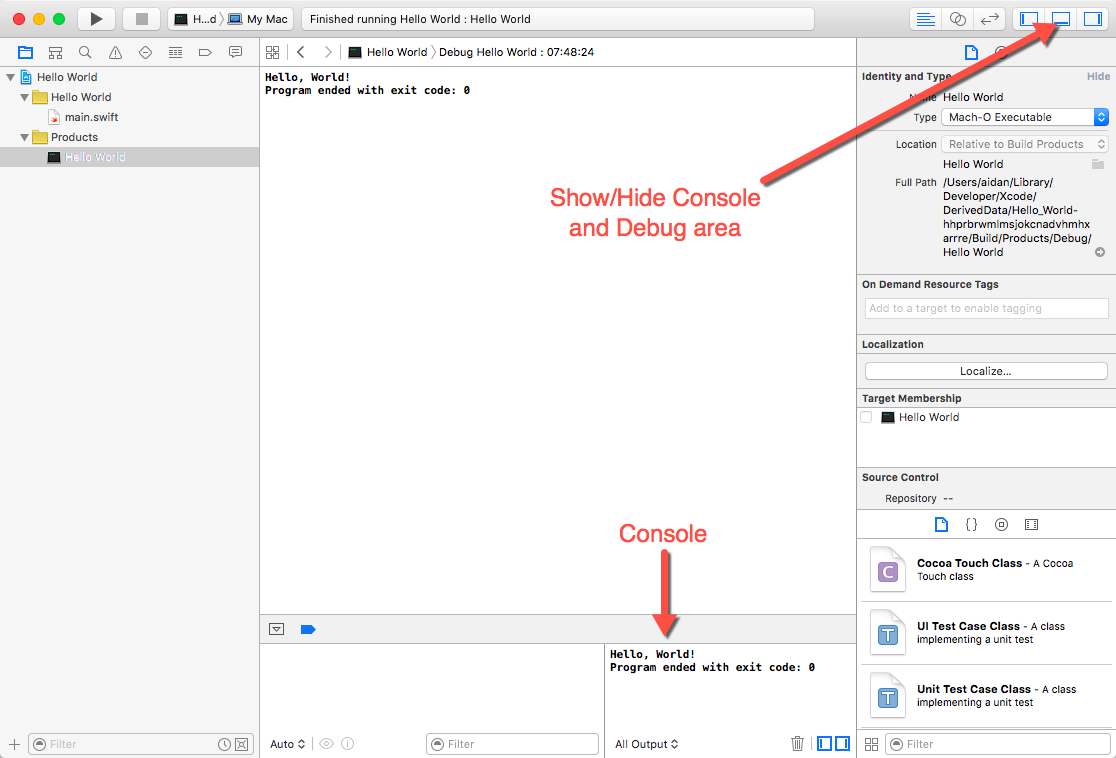Screen dimensions: 1116x758
Task: Toggle the Navigator panel
Action: coord(1029,19)
